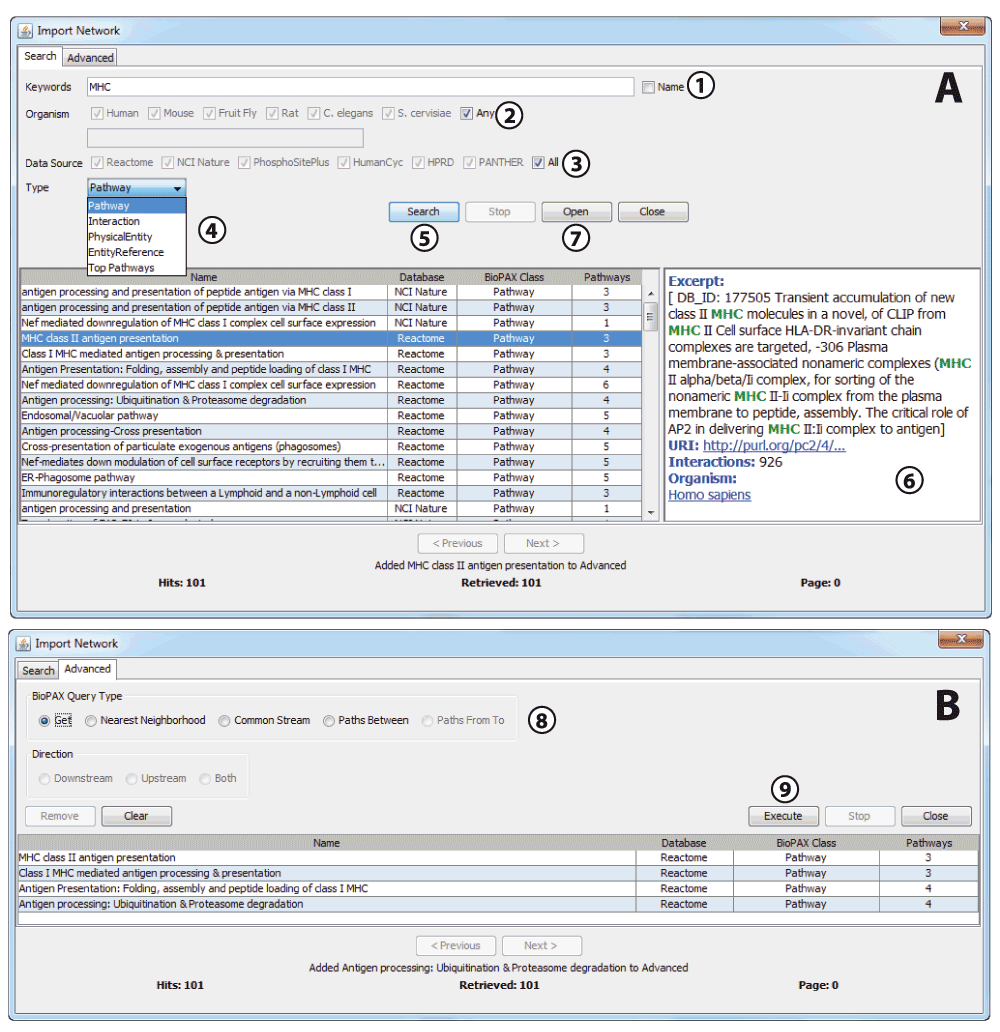Select the 'Antigen processing-Cross presentation' result row
Screen dimensions: 1000x1032
click(x=331, y=431)
